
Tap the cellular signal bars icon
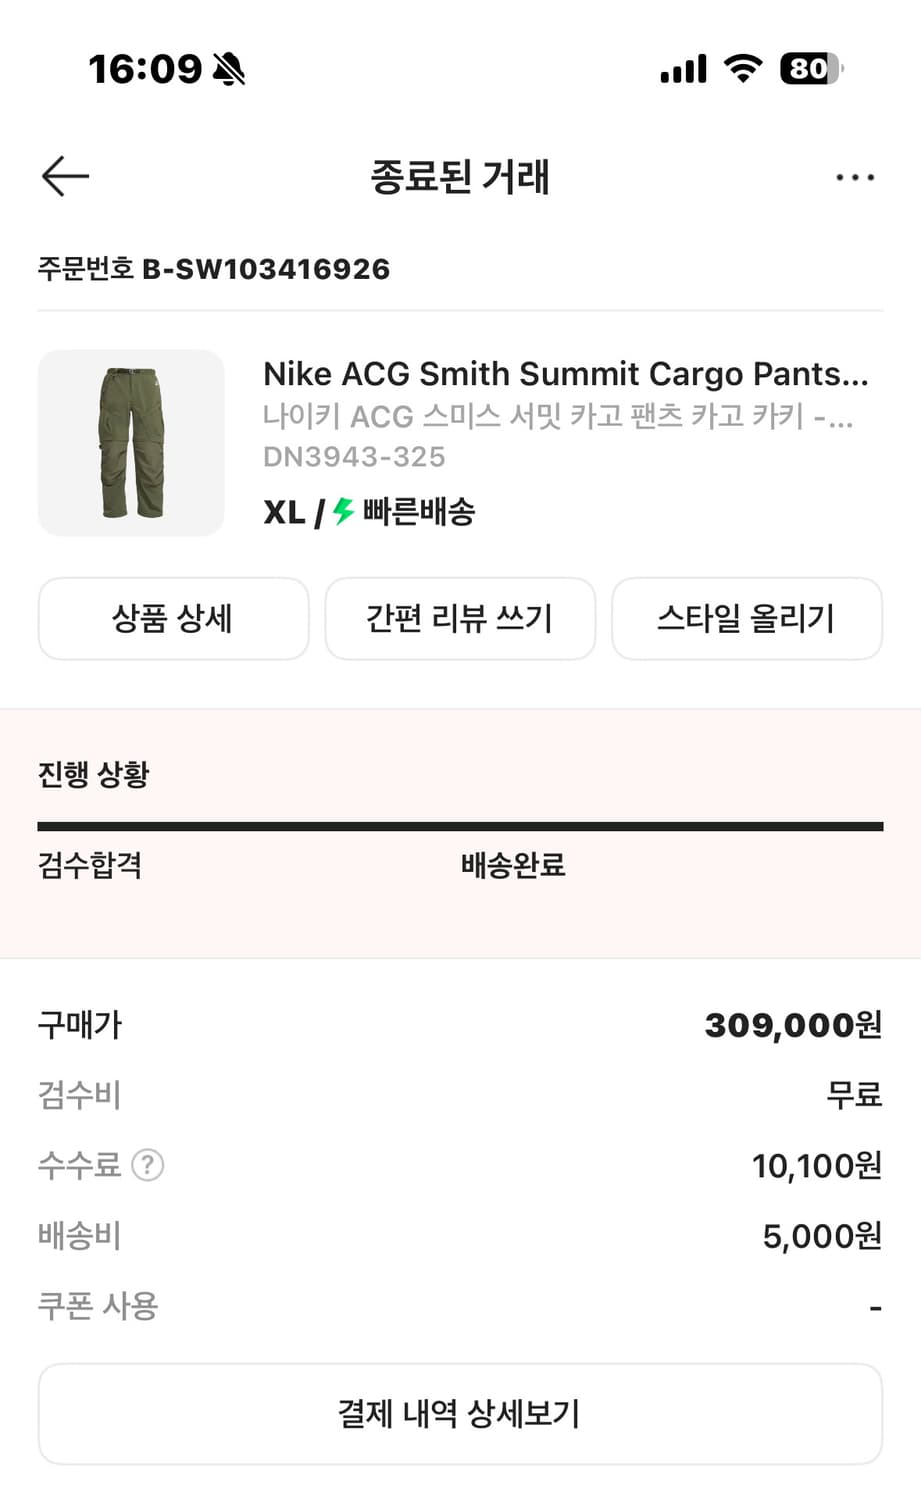click(x=683, y=69)
